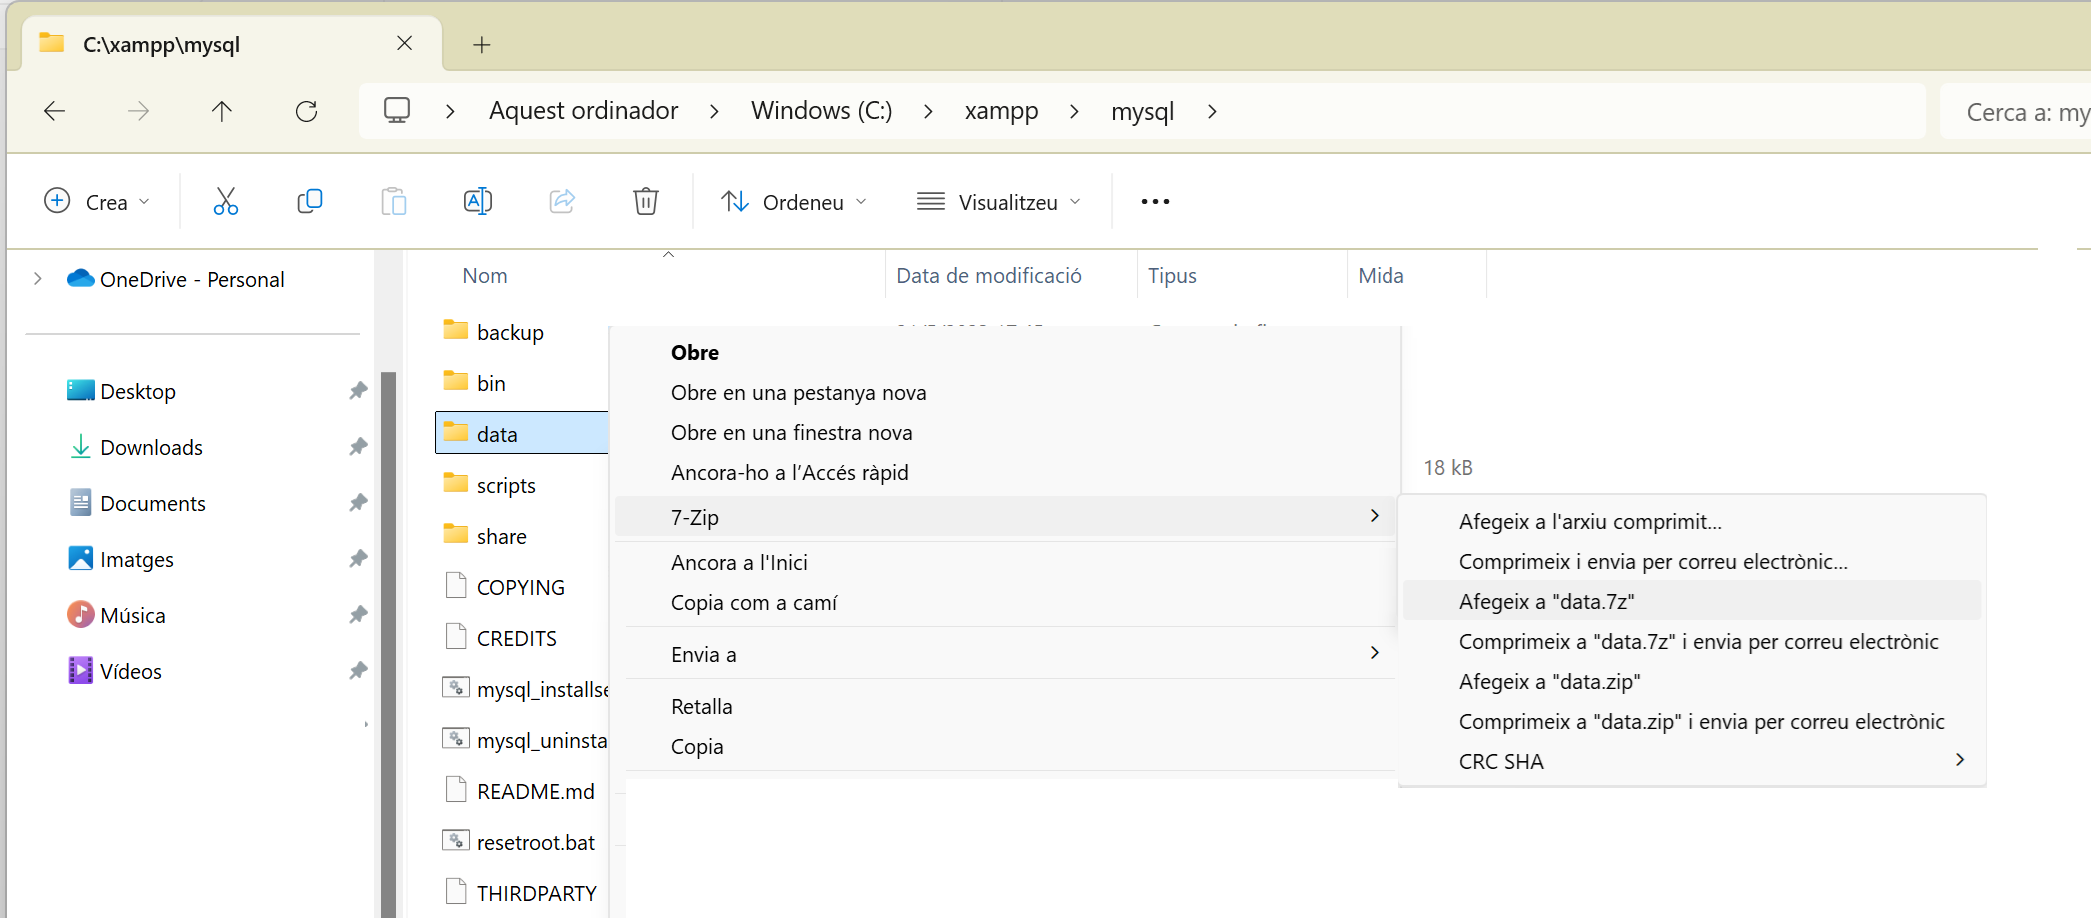The height and width of the screenshot is (918, 2091).
Task: Sort by the Data de modificació column
Action: (x=988, y=276)
